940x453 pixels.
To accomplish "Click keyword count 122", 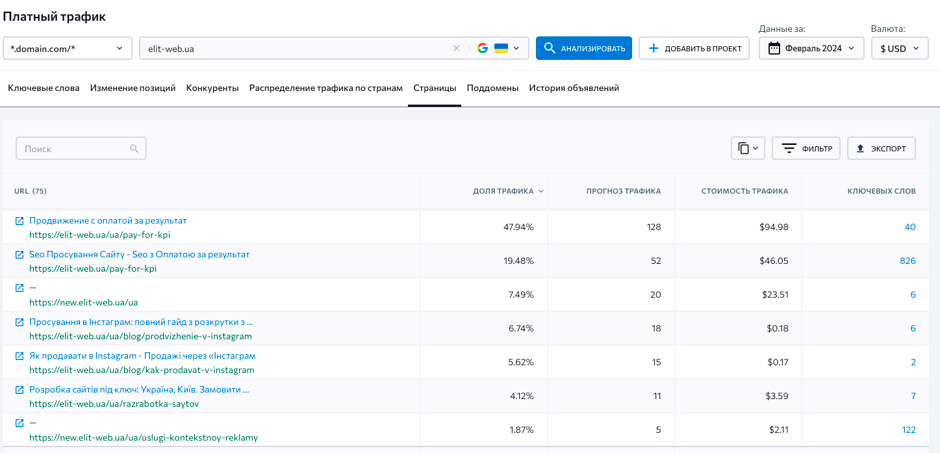I will pyautogui.click(x=909, y=430).
